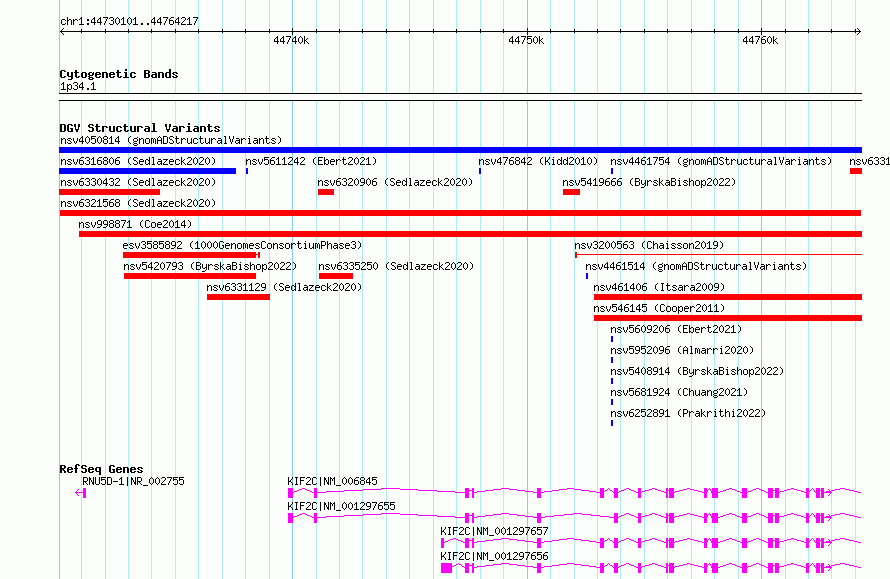Click the 44740k ruler position label
Screen dimensions: 890x579
(x=291, y=40)
